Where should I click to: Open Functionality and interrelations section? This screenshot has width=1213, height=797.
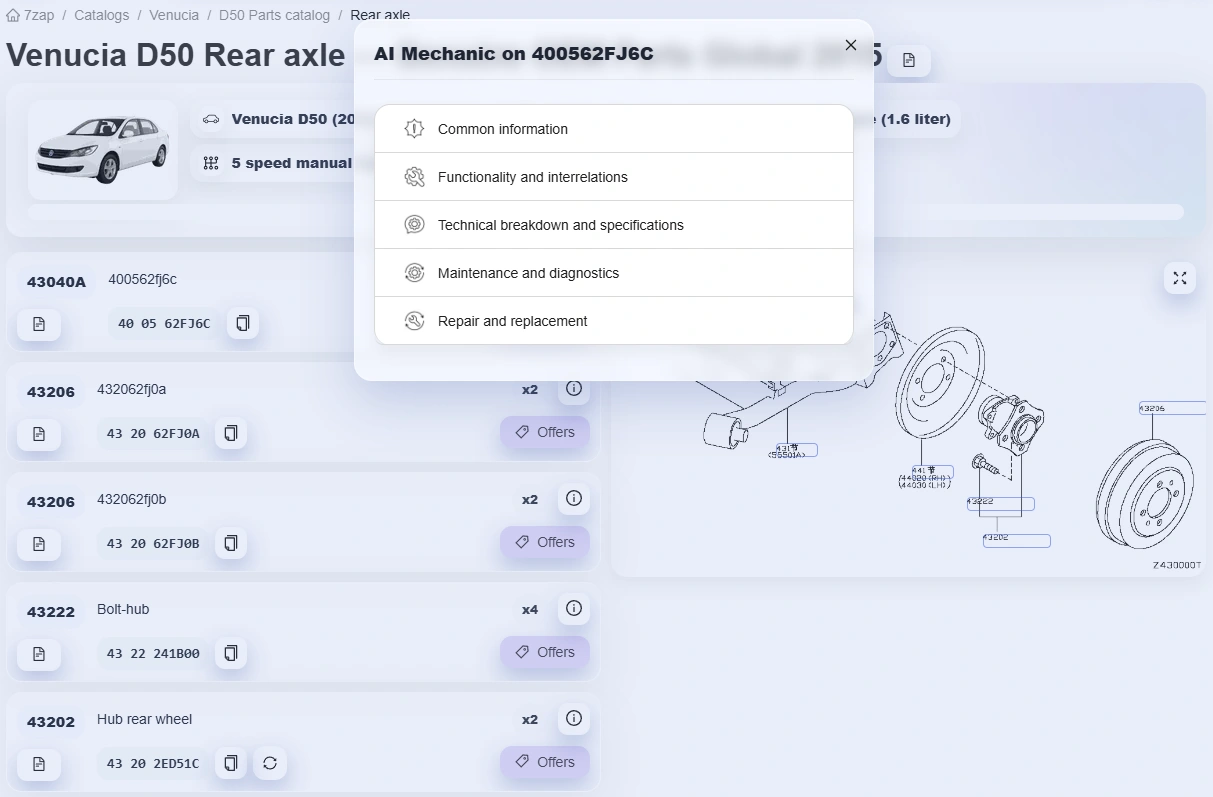(614, 177)
